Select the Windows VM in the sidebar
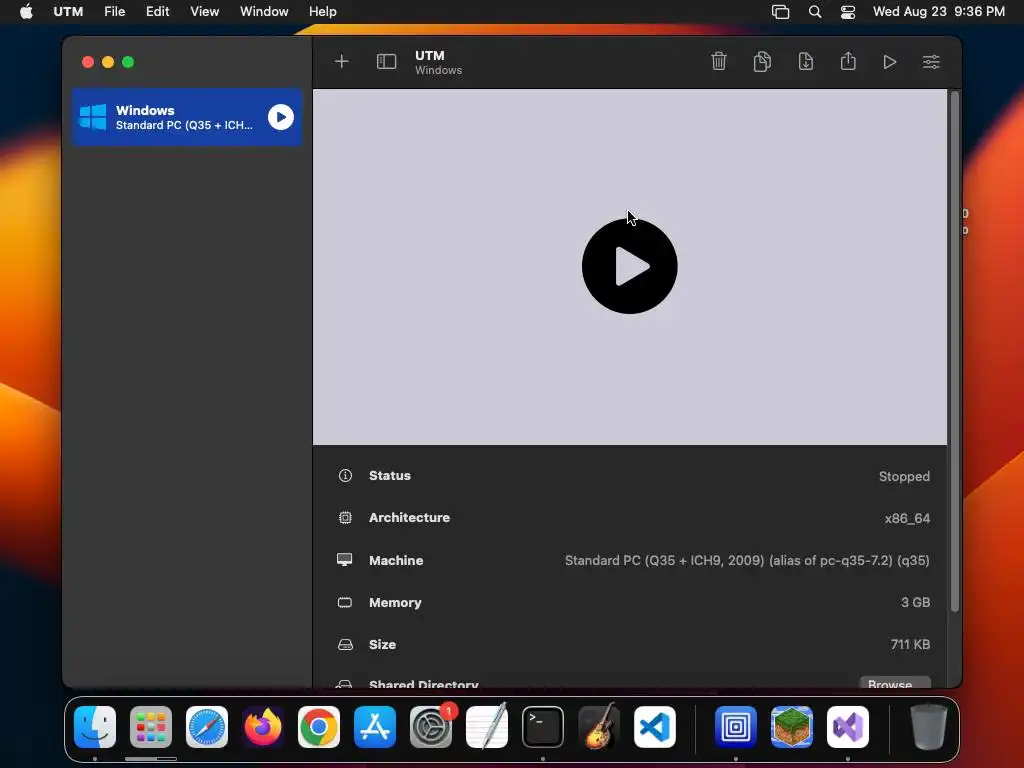 [187, 117]
